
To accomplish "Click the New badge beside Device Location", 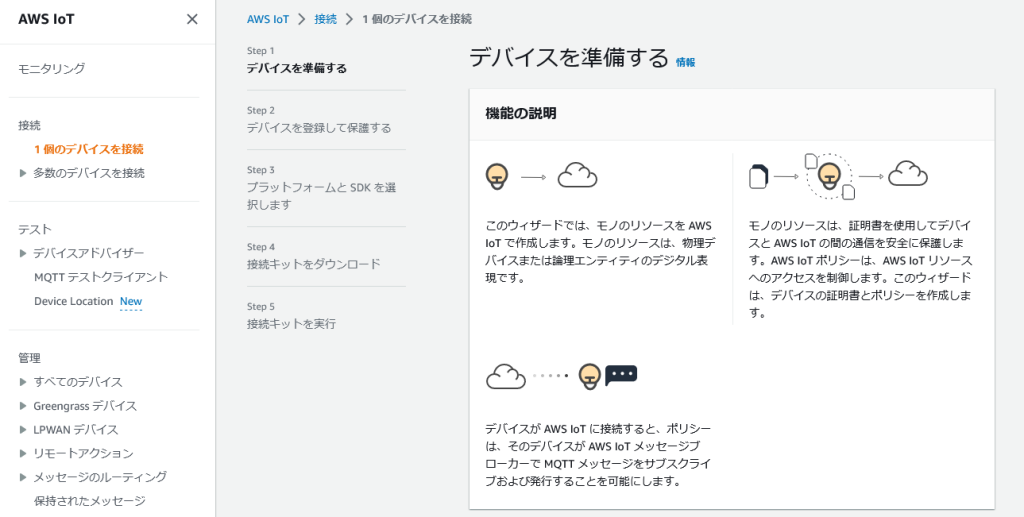I will click(131, 302).
